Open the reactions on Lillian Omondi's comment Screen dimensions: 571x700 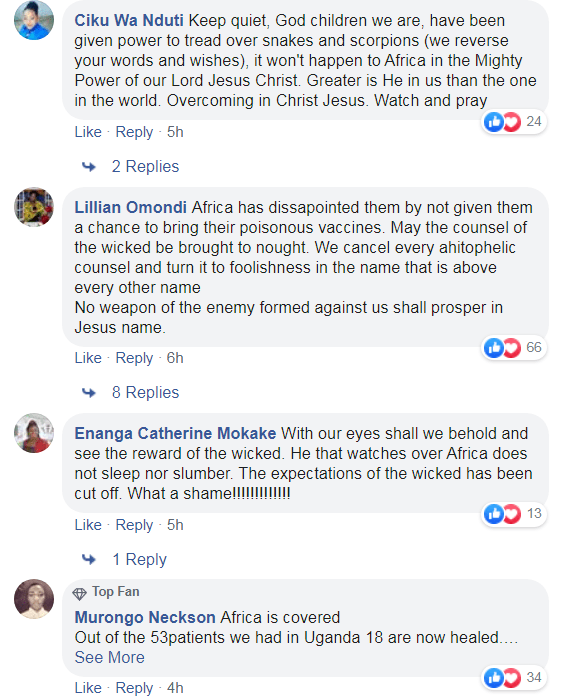click(514, 347)
